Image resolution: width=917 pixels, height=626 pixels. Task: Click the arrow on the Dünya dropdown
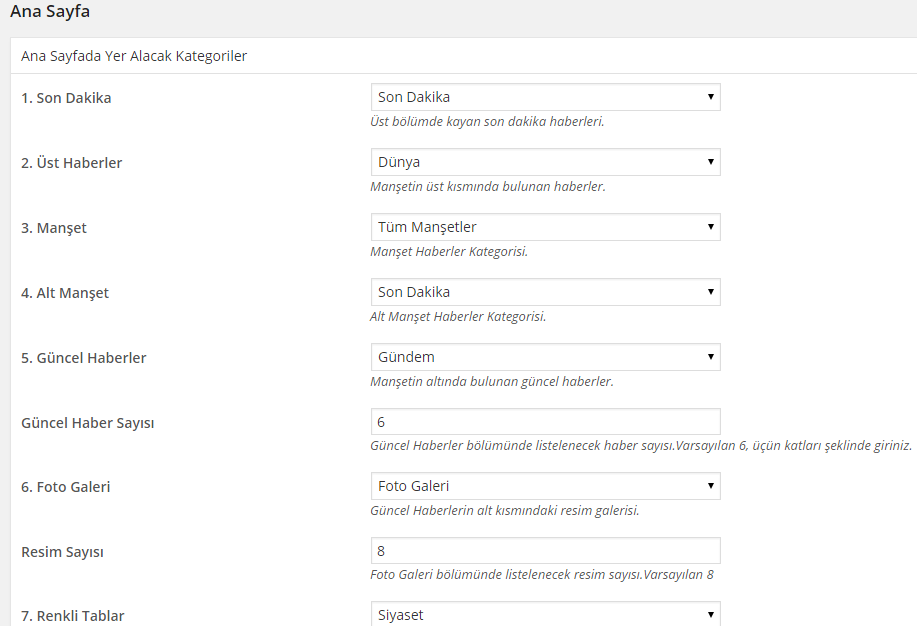711,162
